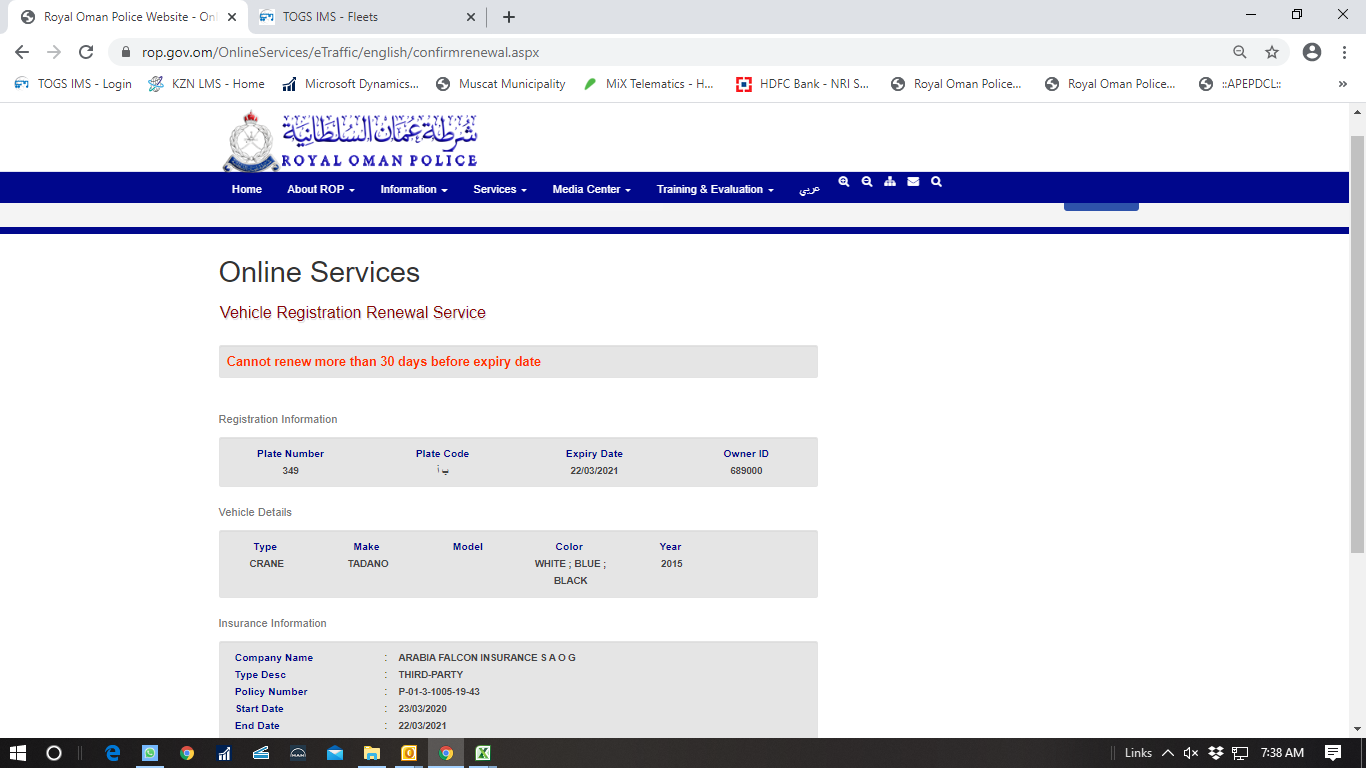This screenshot has width=1366, height=768.
Task: Click the envelope contact icon in navbar
Action: pos(913,182)
